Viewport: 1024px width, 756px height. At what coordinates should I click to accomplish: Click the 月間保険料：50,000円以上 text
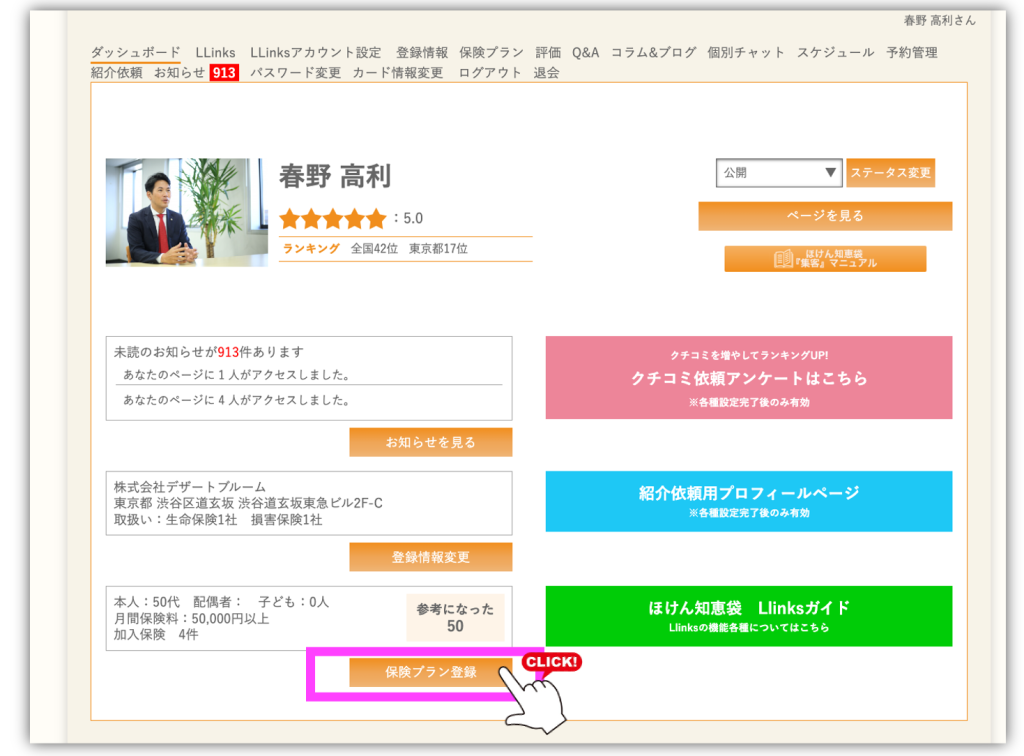pos(191,619)
